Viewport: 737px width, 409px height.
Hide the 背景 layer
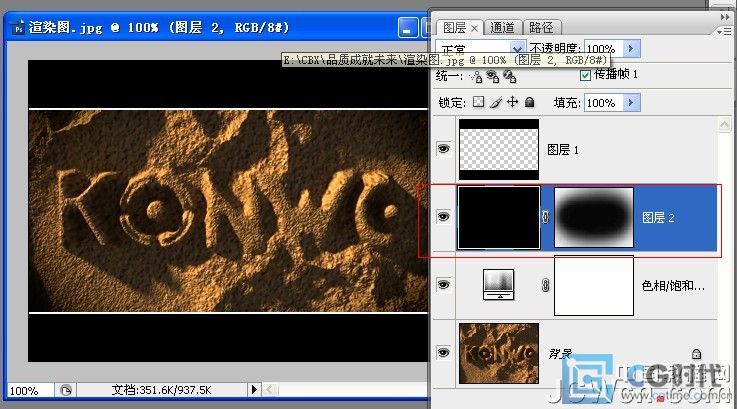(x=443, y=352)
